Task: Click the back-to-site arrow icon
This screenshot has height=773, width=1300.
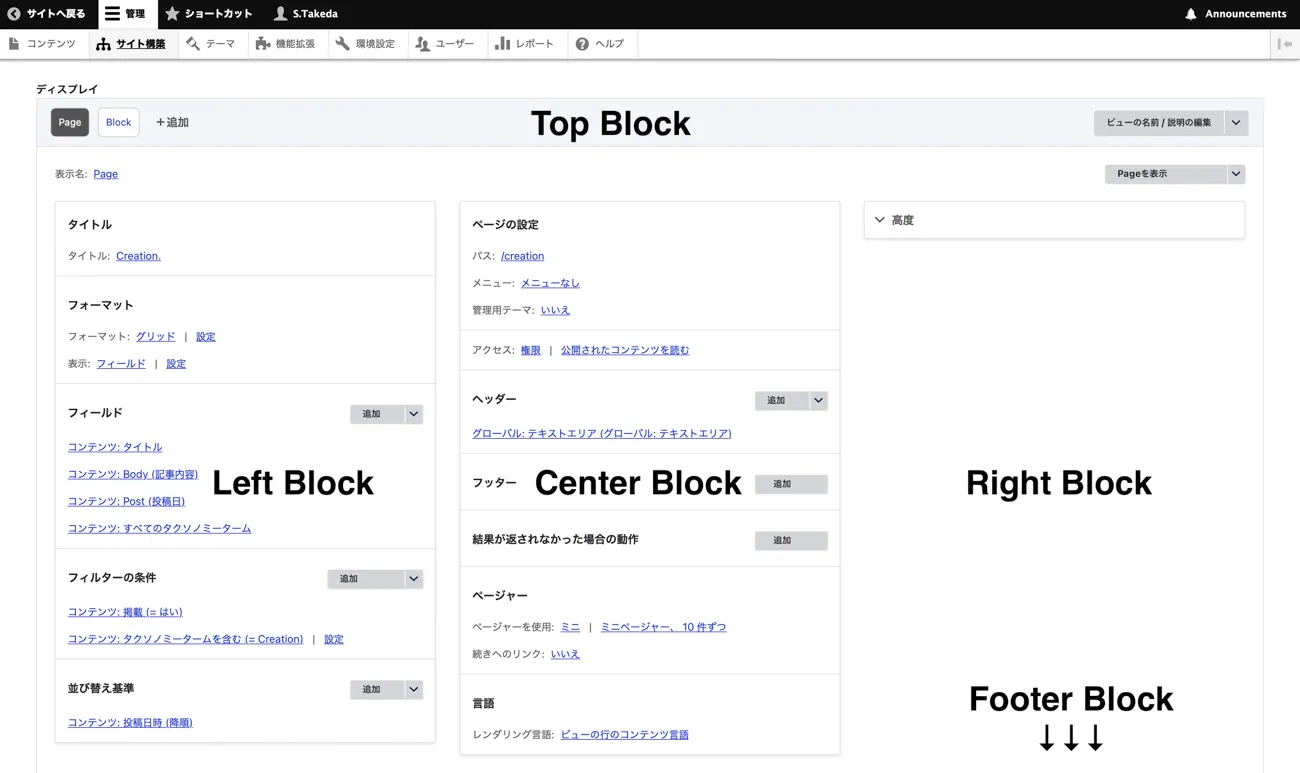Action: pos(14,14)
